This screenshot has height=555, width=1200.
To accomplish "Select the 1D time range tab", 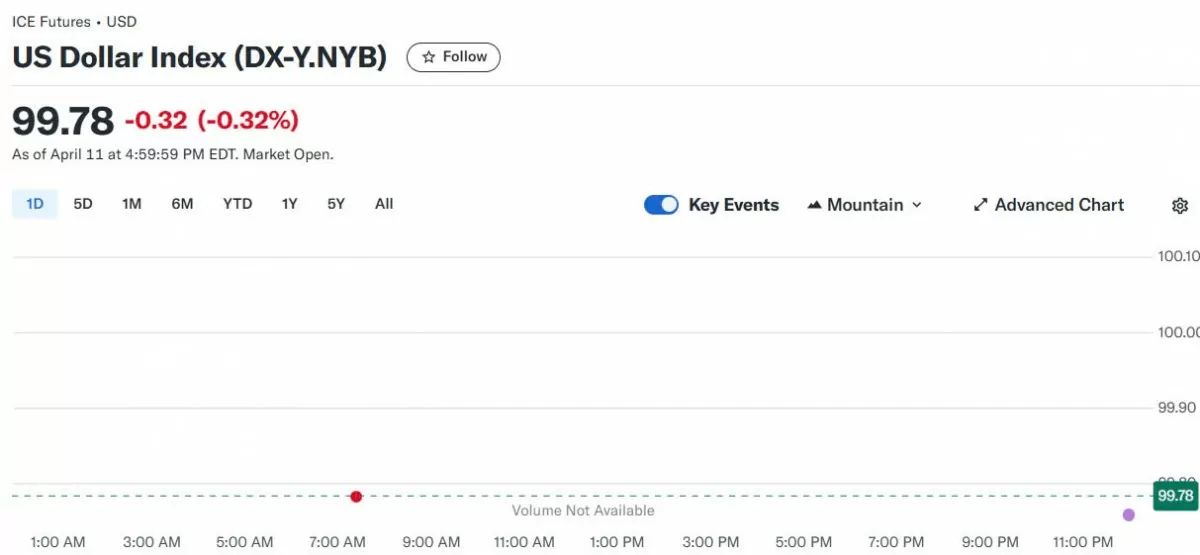I will 35,204.
